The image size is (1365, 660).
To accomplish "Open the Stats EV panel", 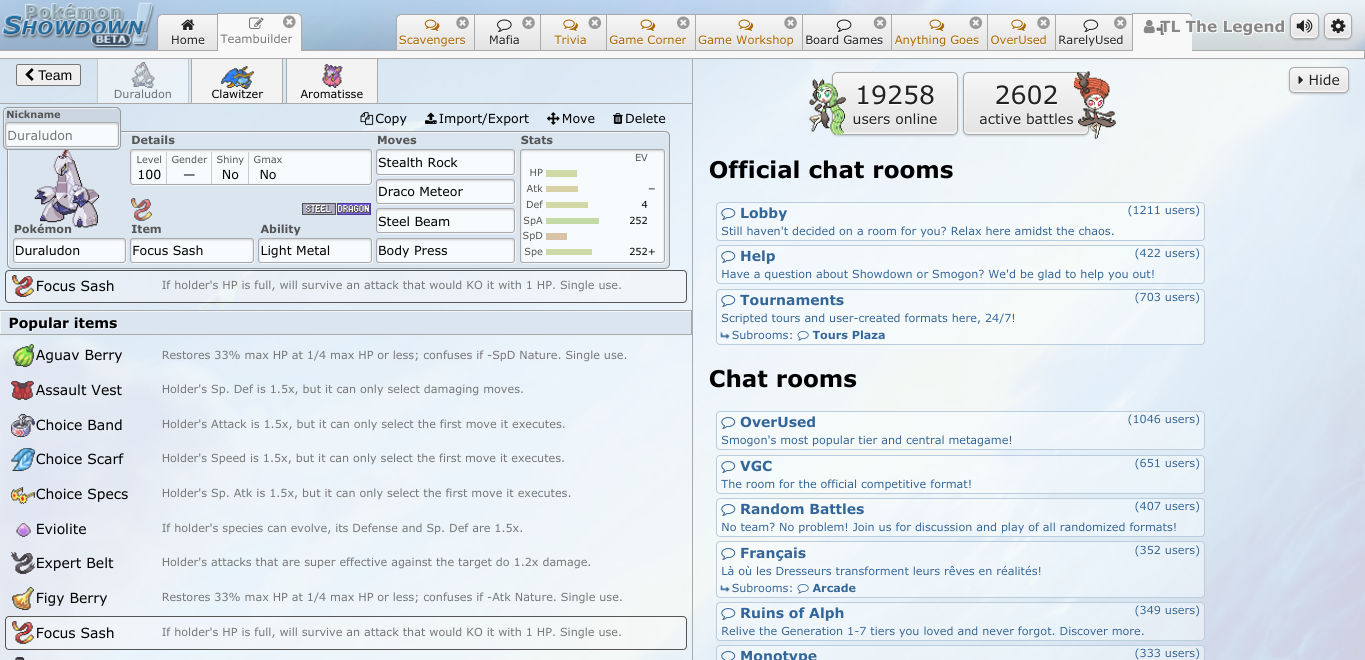I will point(591,206).
